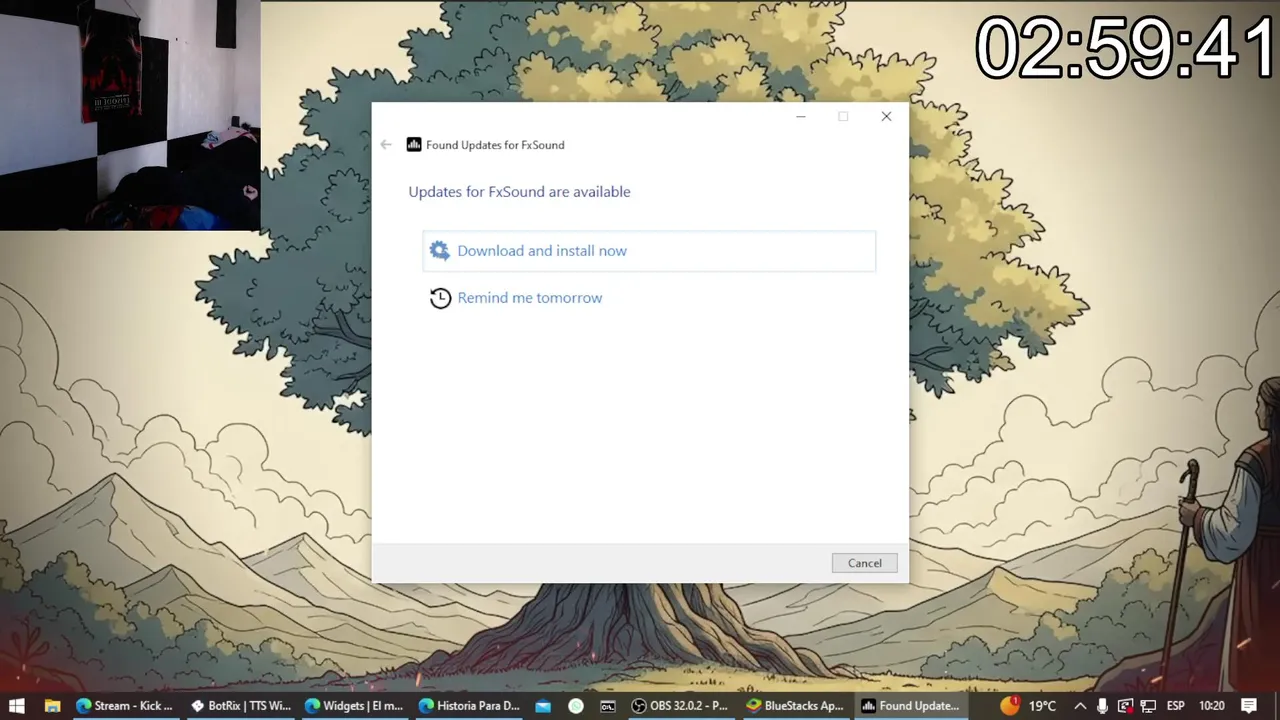This screenshot has width=1280, height=720.
Task: Click the clock icon beside Remind me tomorrow
Action: pos(440,298)
